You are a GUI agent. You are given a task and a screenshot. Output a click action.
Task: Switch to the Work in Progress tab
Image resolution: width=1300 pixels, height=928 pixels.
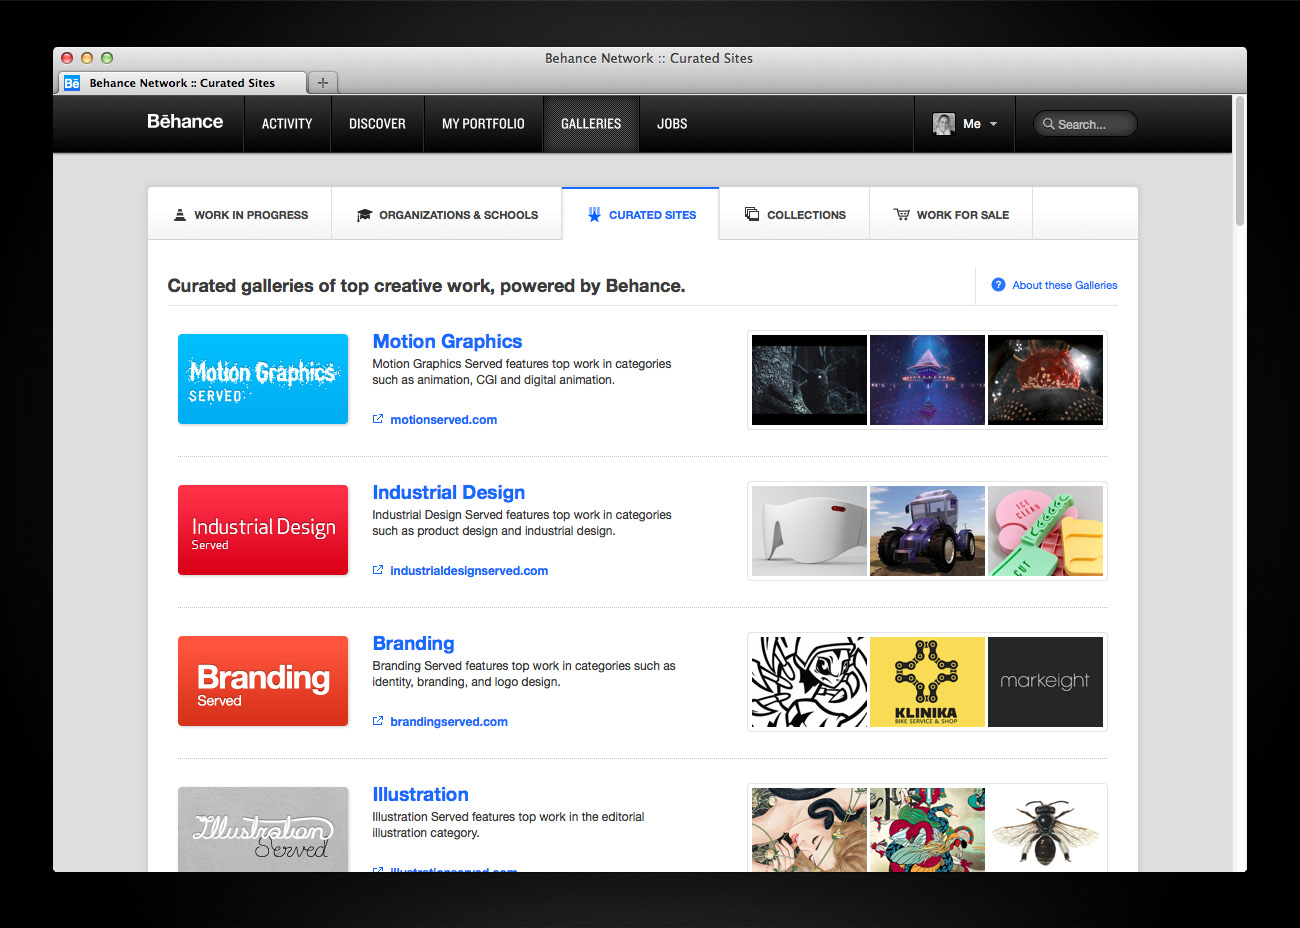pos(240,214)
